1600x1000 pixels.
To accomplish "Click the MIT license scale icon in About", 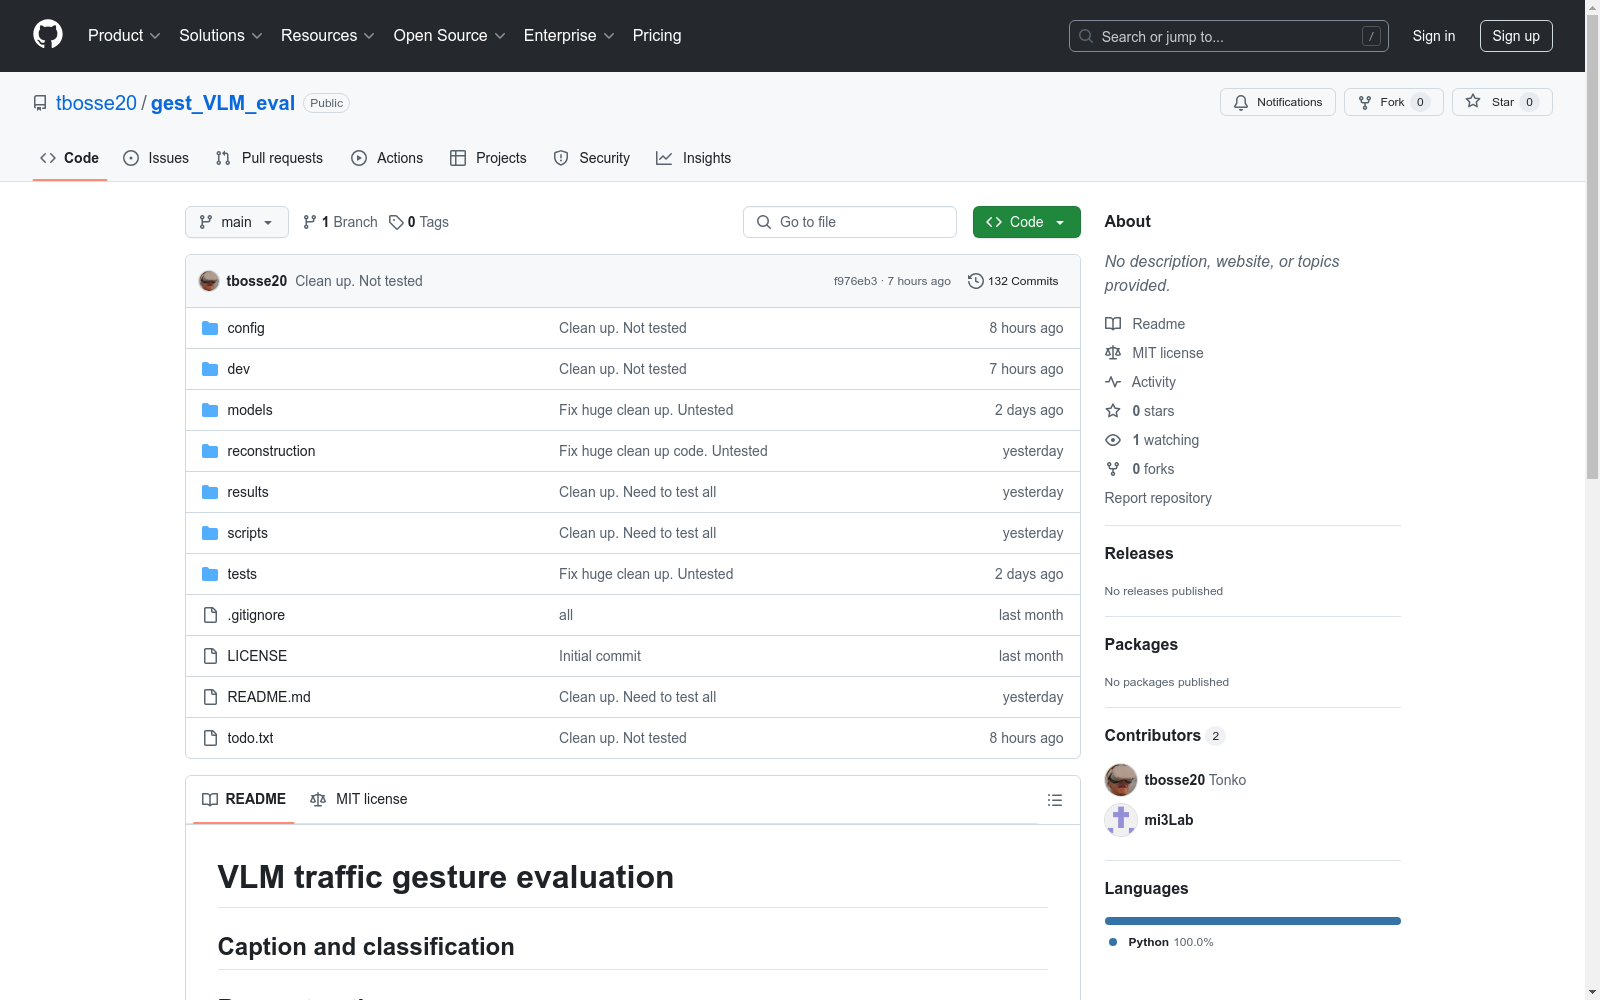I will [x=1113, y=353].
